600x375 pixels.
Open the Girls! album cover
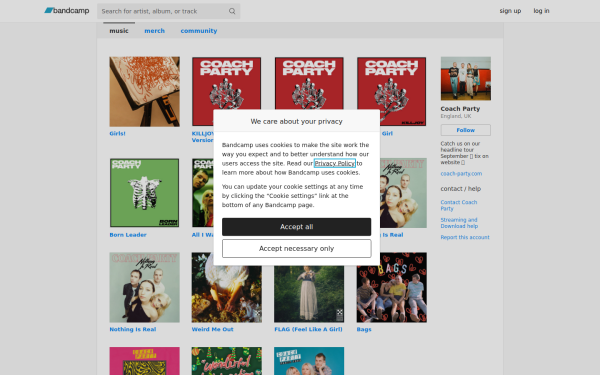tap(145, 91)
